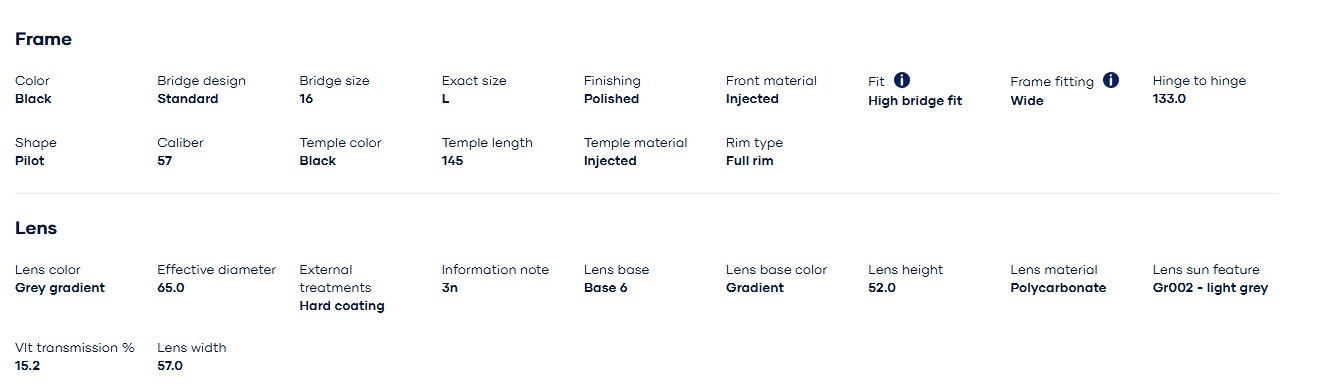Select the Effective diameter 65.0 value
The height and width of the screenshot is (391, 1318).
click(x=171, y=287)
